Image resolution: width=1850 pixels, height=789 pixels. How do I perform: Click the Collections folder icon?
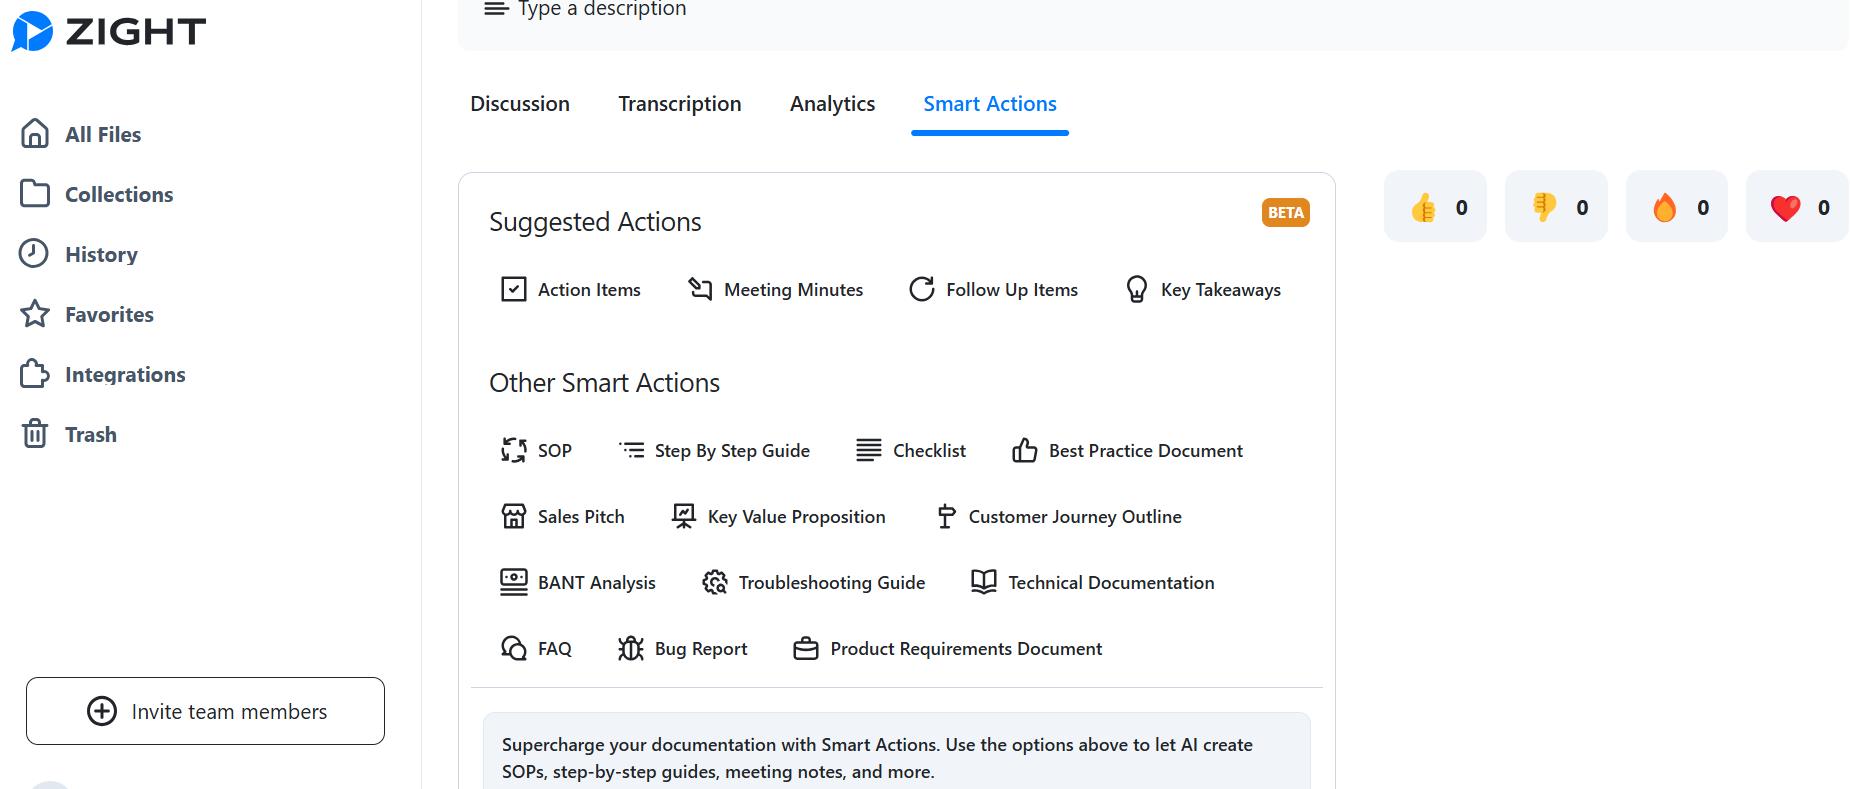click(x=35, y=193)
